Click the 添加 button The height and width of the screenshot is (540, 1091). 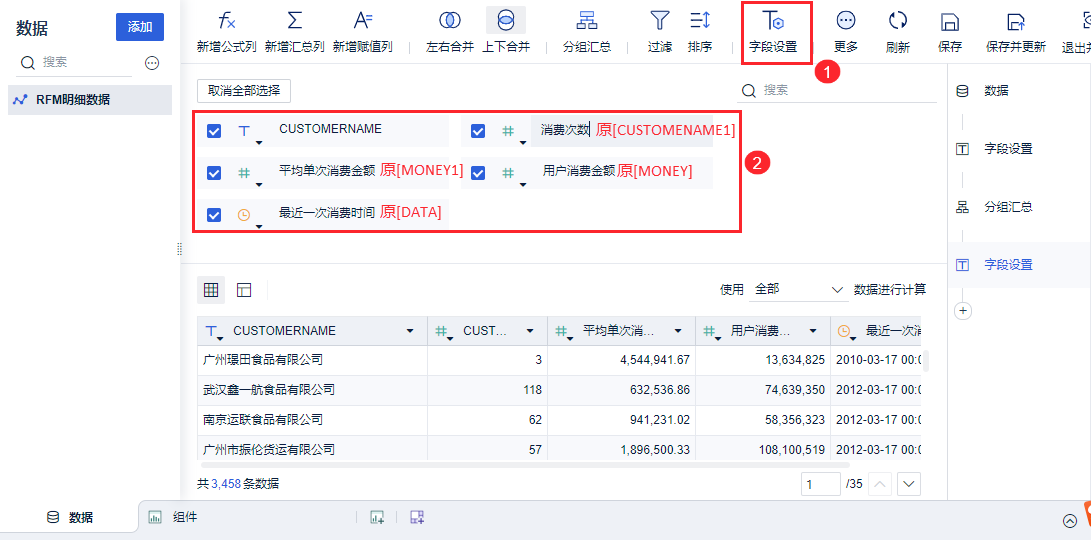(140, 27)
